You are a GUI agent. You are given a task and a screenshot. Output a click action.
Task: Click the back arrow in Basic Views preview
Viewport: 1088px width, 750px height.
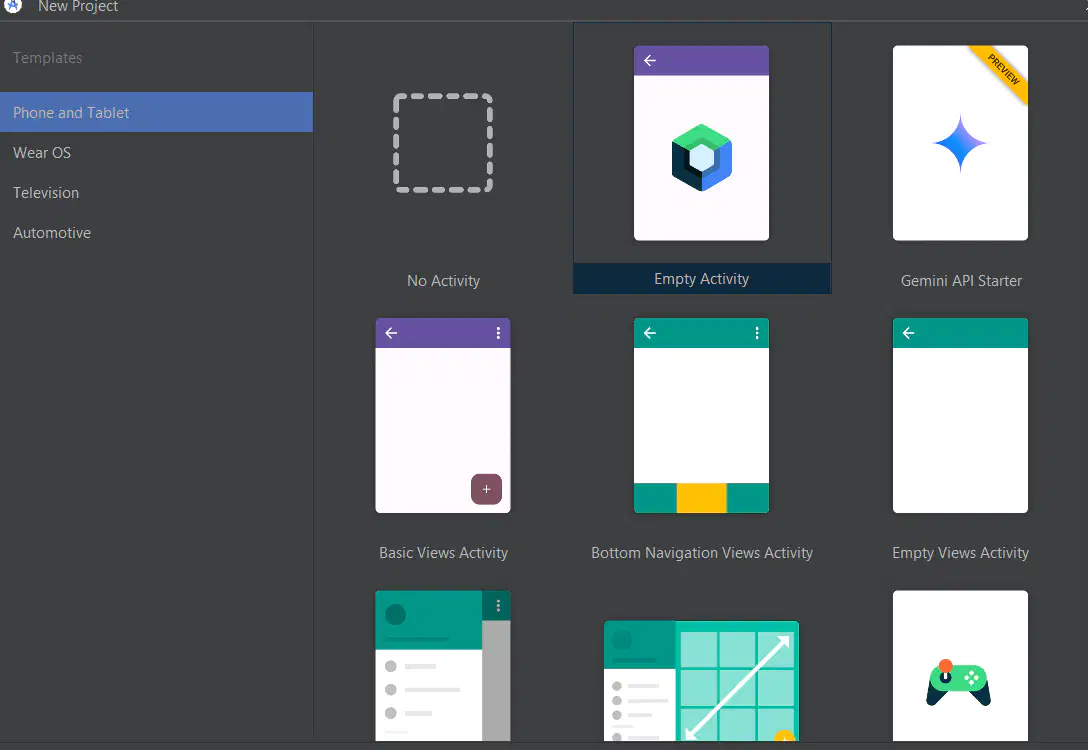coord(391,333)
